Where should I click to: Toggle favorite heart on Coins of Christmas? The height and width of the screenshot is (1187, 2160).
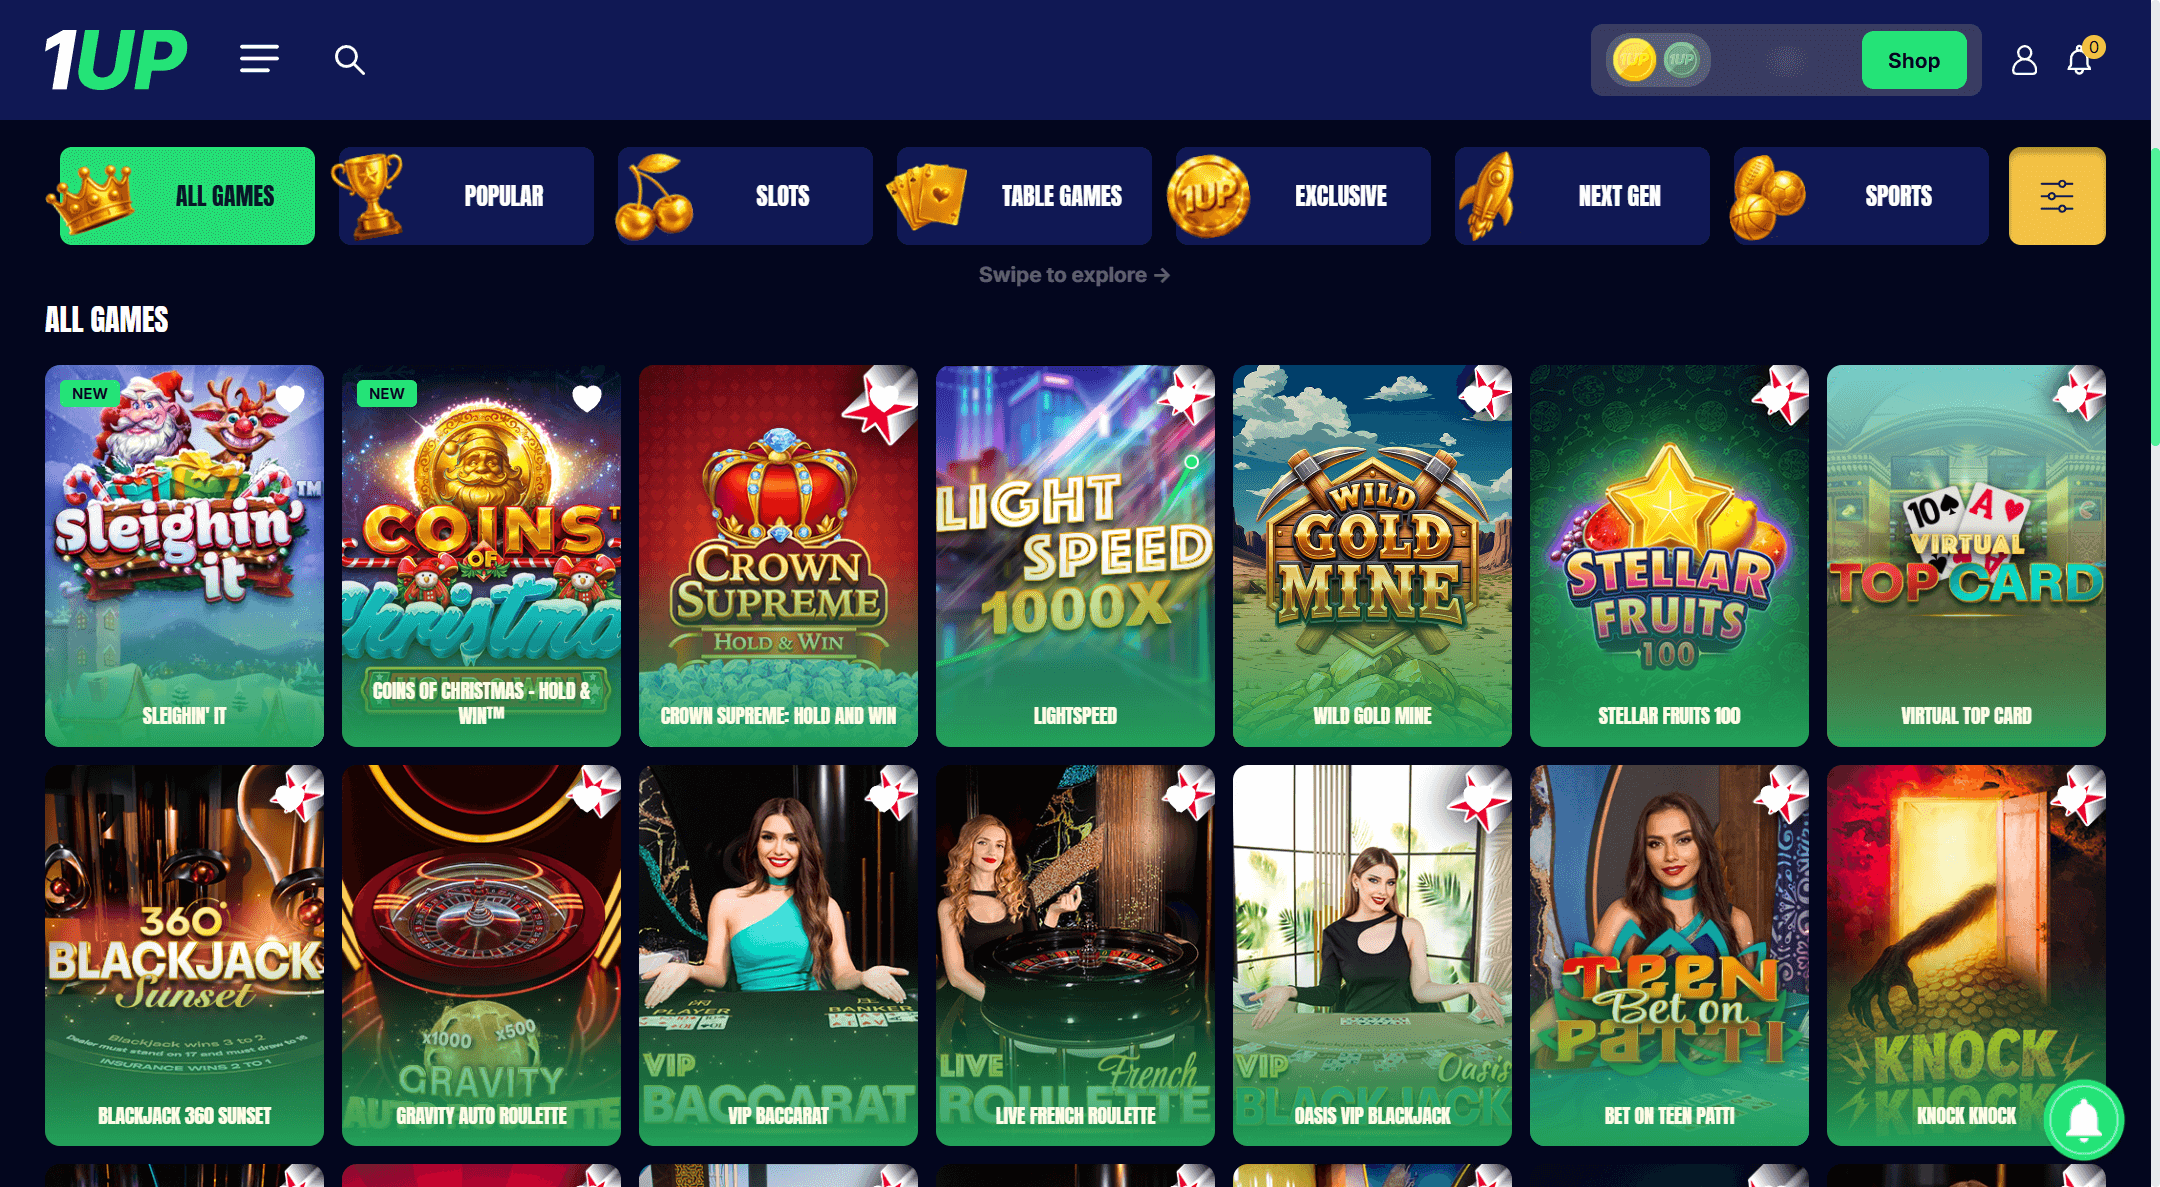pos(587,399)
